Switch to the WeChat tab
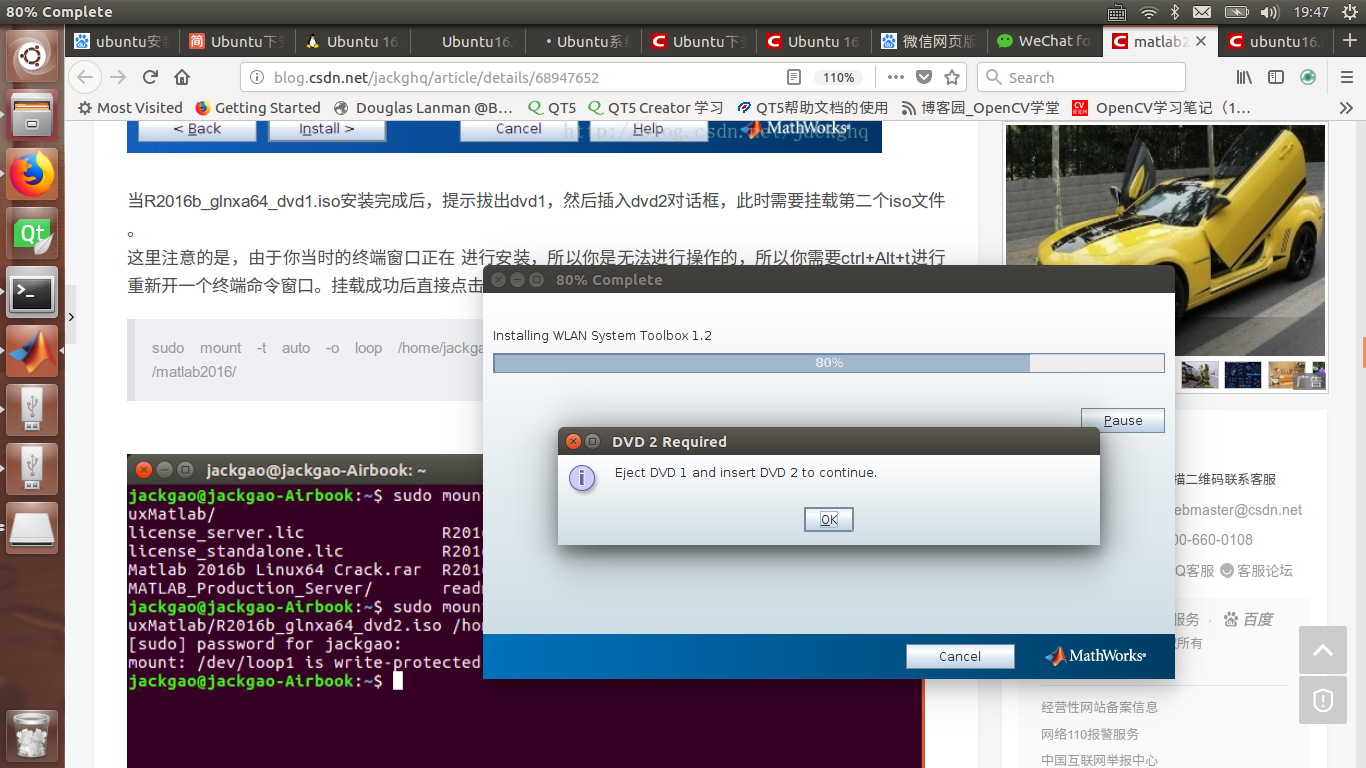This screenshot has width=1366, height=768. click(x=1045, y=41)
